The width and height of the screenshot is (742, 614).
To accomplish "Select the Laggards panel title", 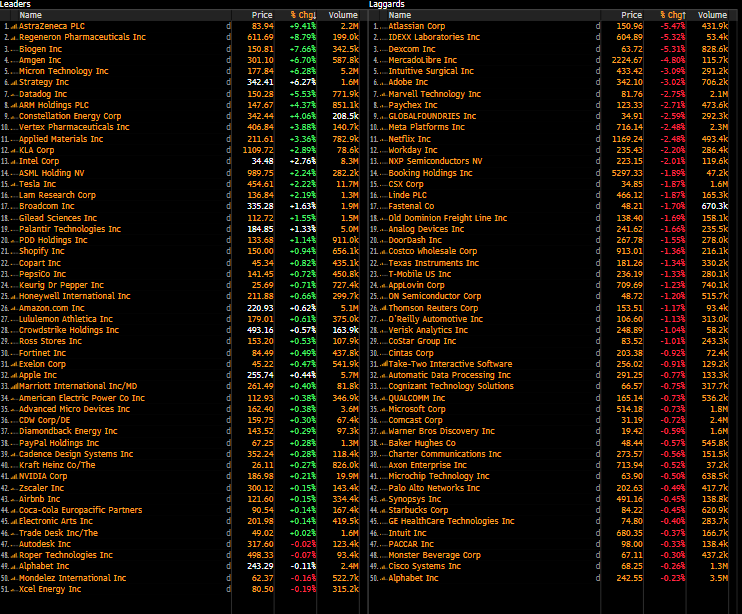I will tap(388, 4).
